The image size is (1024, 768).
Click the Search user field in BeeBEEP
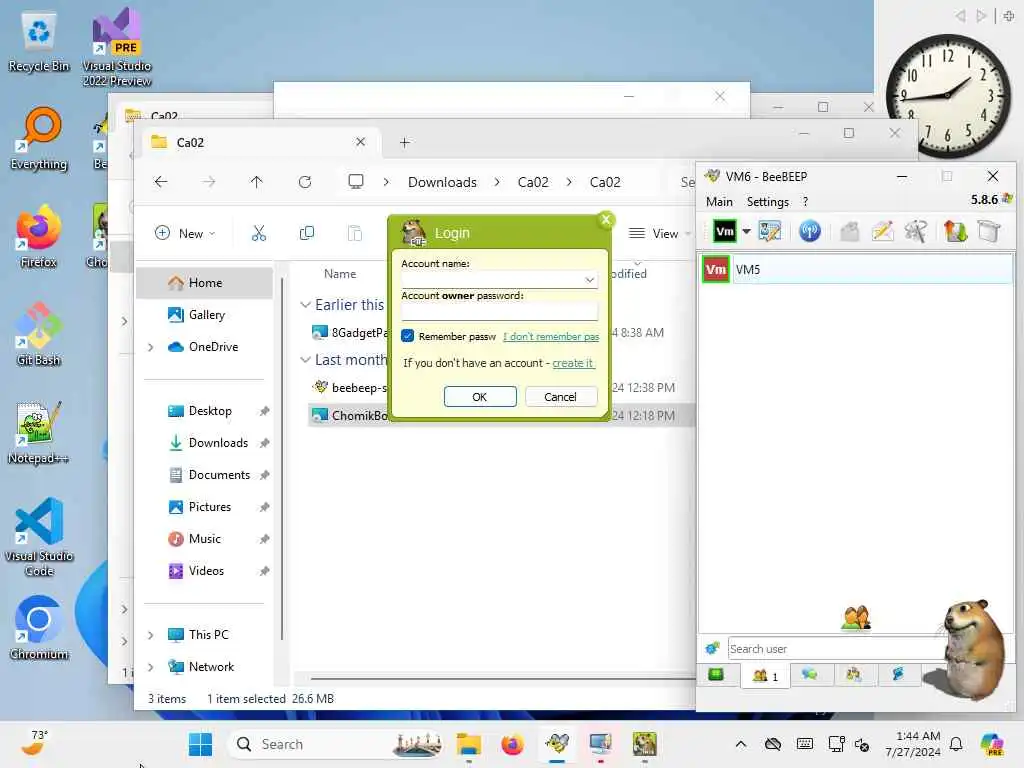(x=836, y=648)
